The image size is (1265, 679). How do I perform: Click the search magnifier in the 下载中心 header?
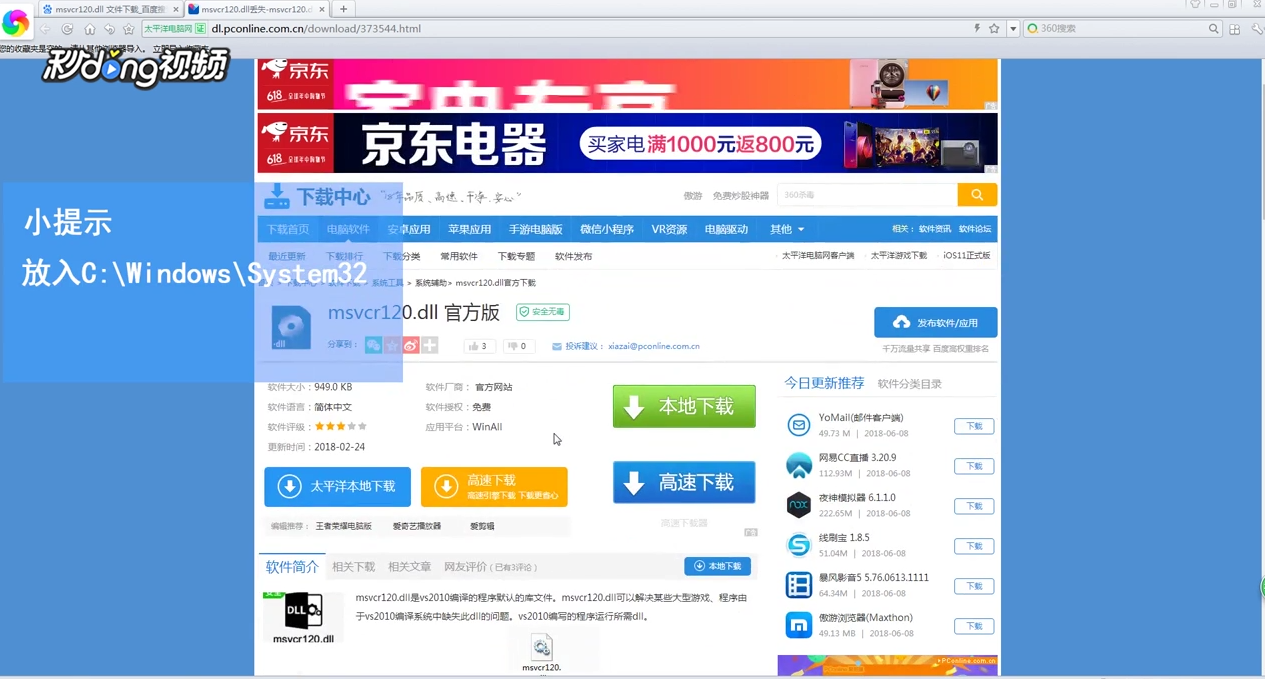tap(976, 194)
